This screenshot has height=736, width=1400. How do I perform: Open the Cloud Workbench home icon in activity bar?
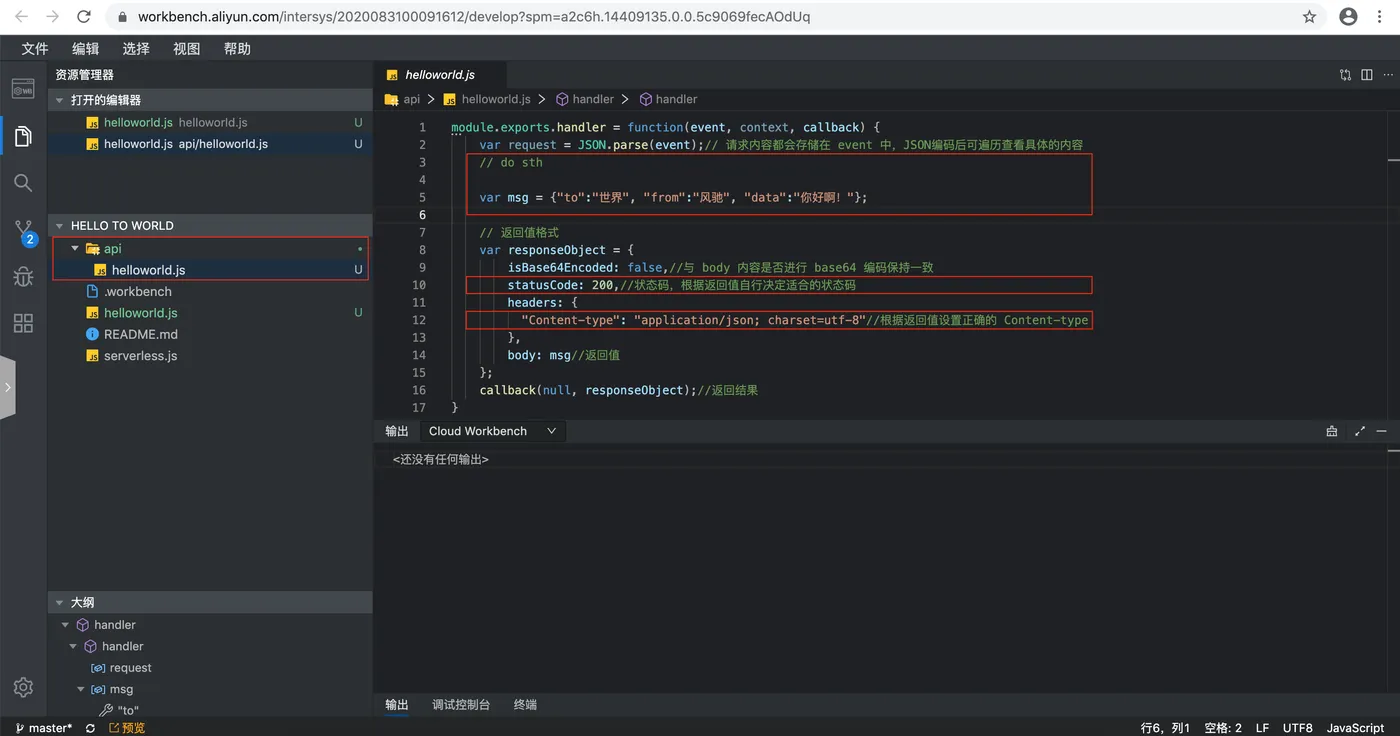23,89
